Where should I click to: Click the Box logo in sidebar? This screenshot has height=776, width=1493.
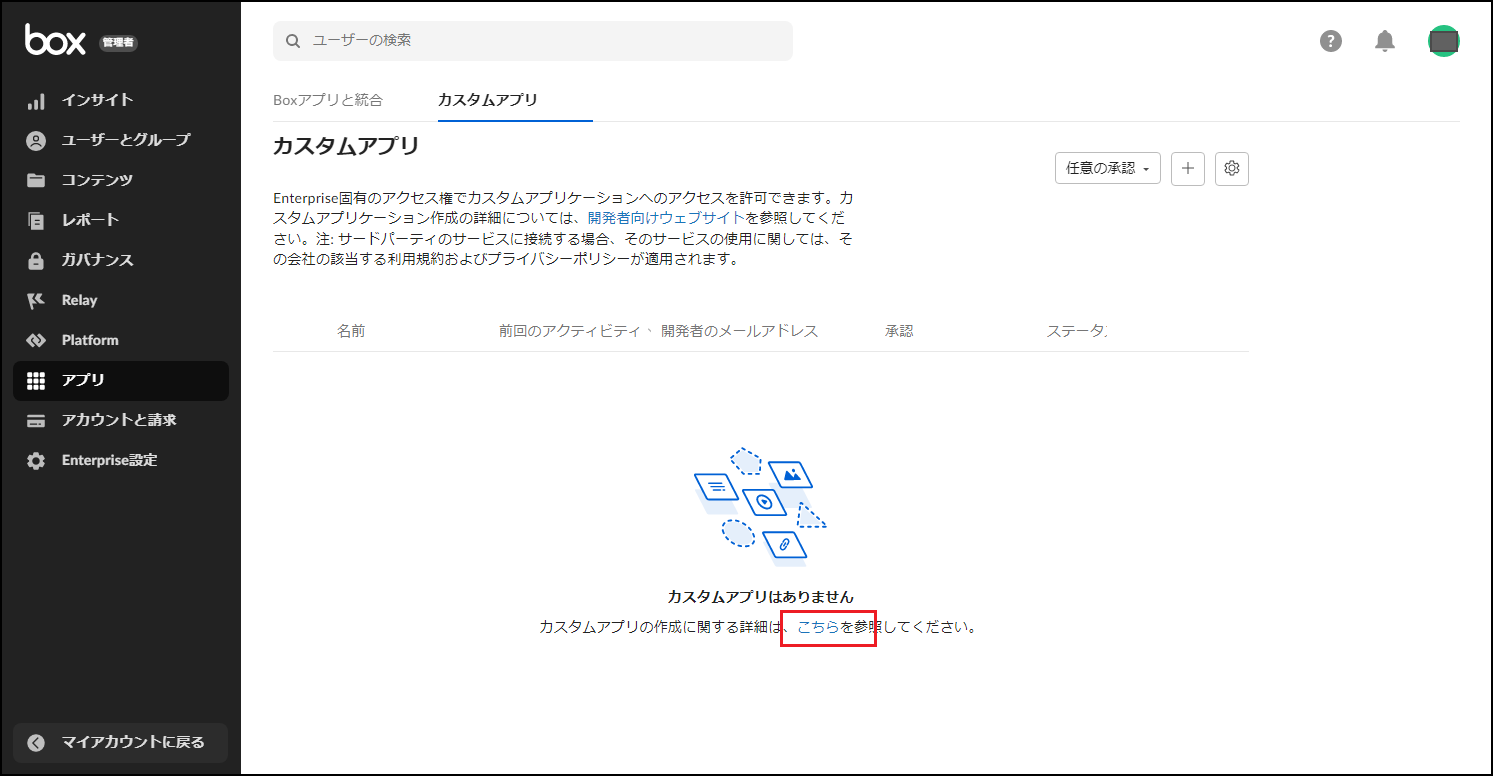[x=55, y=40]
